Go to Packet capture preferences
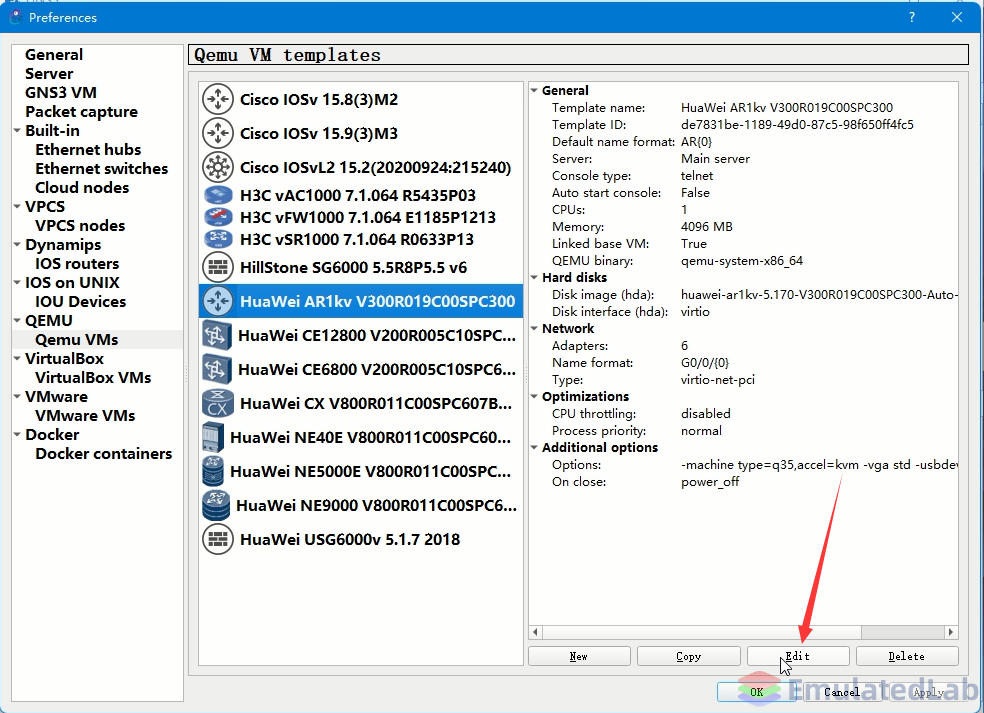 coord(82,112)
